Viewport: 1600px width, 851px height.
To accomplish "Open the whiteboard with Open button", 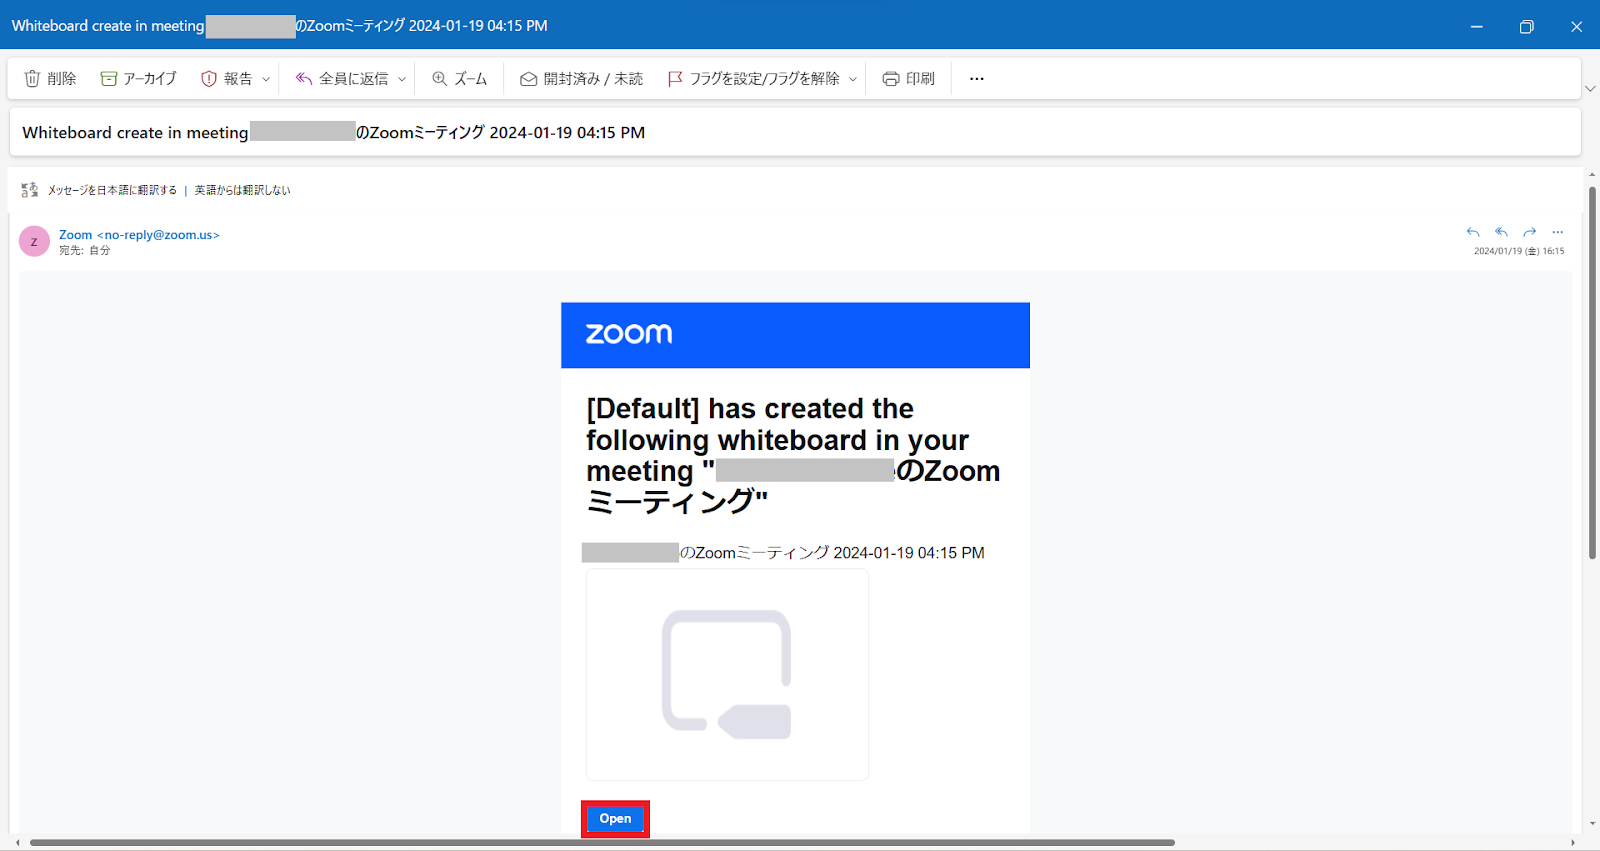I will pyautogui.click(x=615, y=819).
